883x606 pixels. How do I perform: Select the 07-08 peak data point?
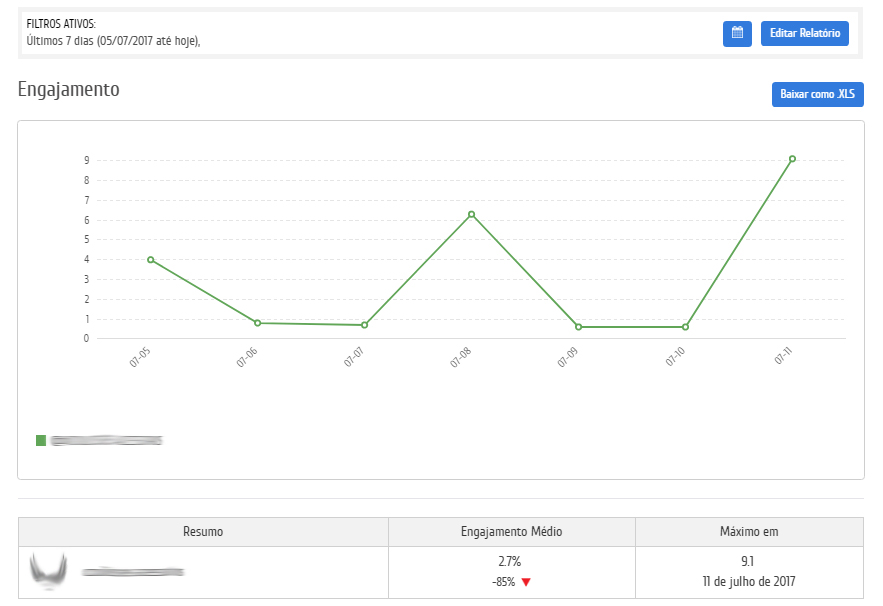[x=471, y=214]
